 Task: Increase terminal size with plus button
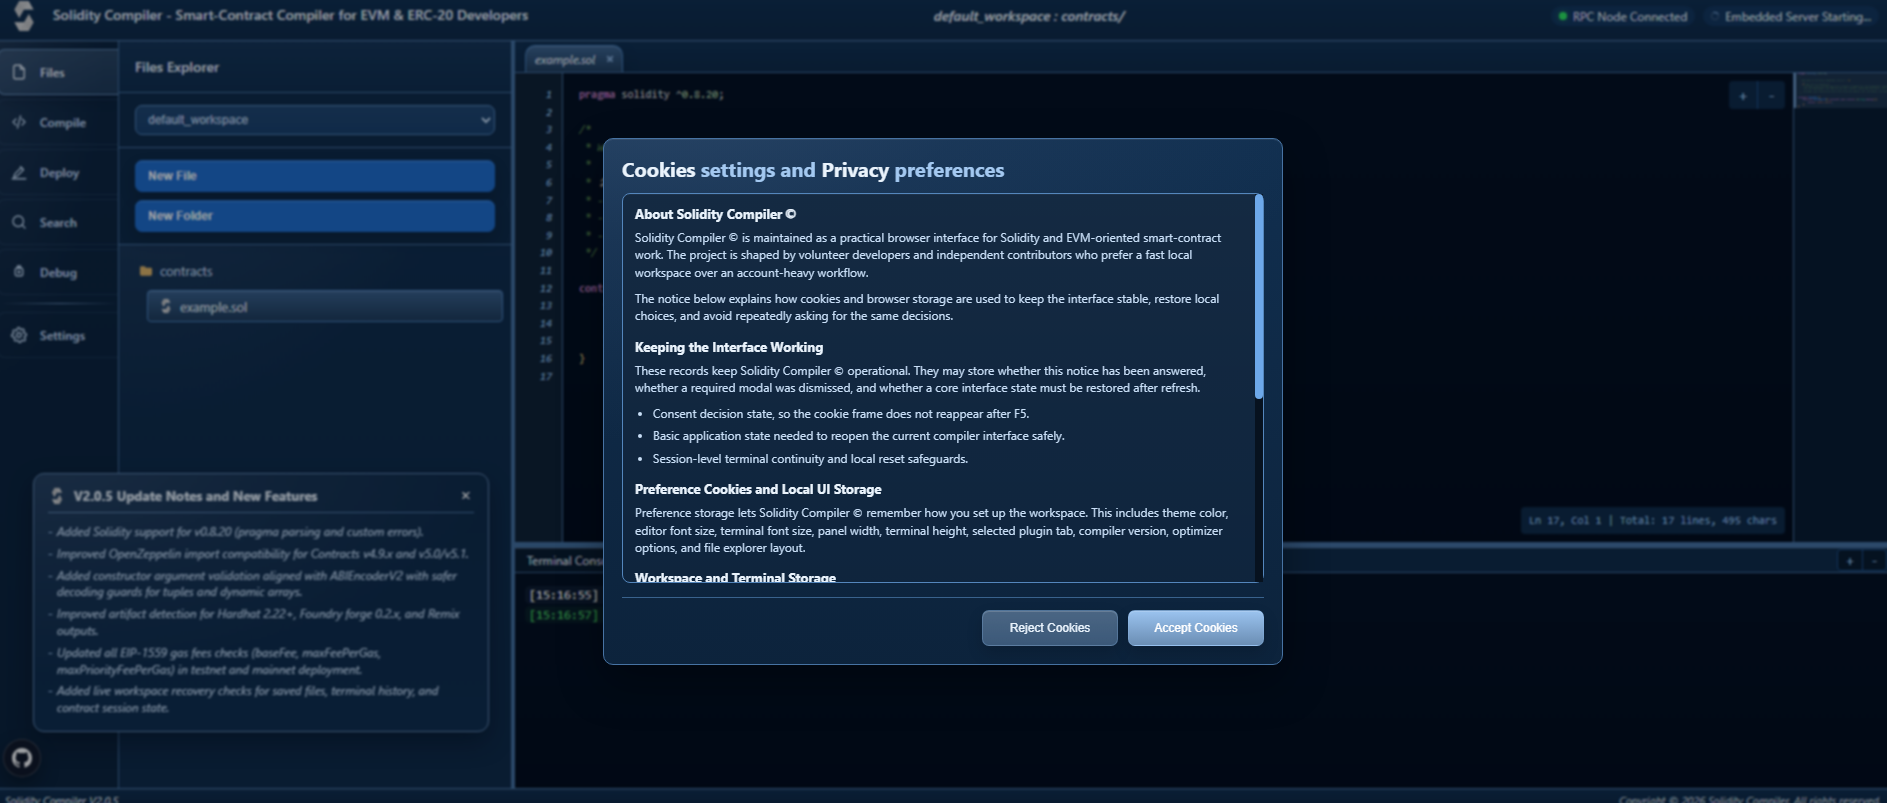(1850, 561)
